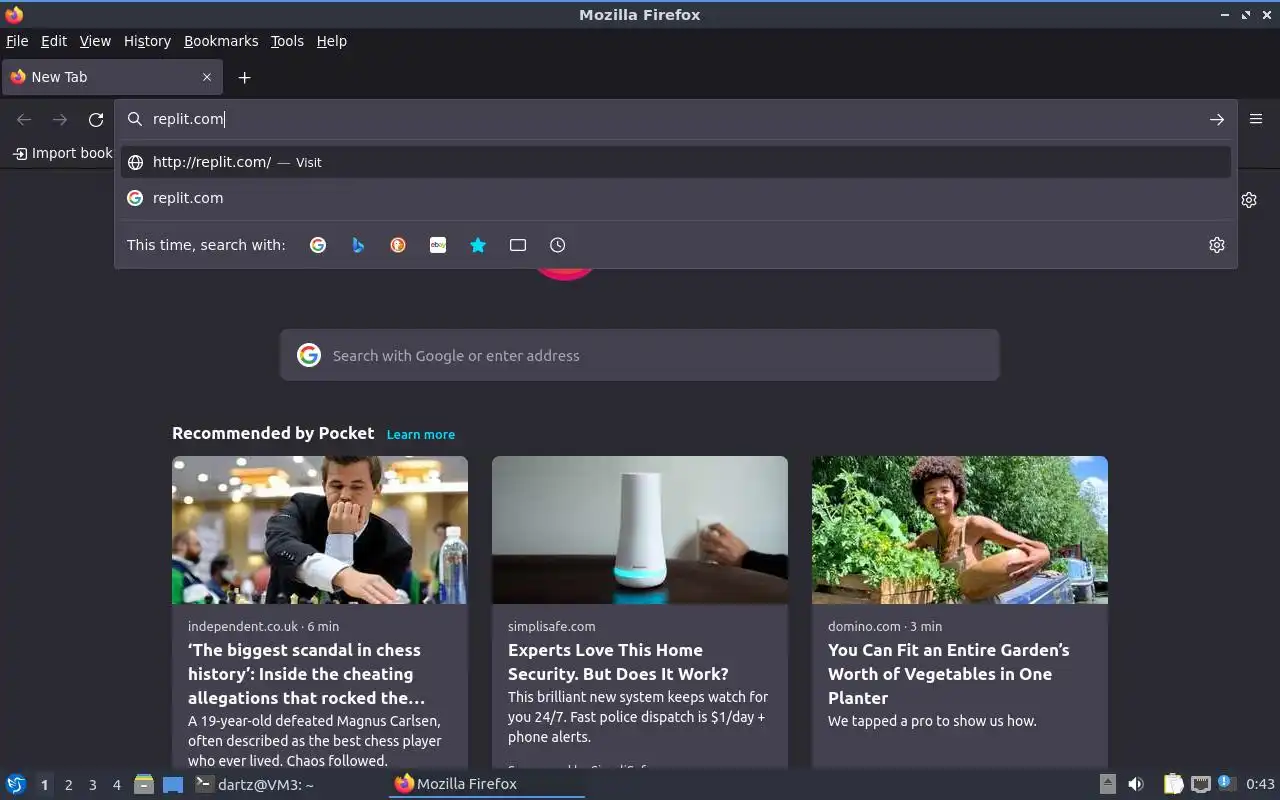Open the home security article thumbnail
1280x800 pixels.
tap(640, 530)
